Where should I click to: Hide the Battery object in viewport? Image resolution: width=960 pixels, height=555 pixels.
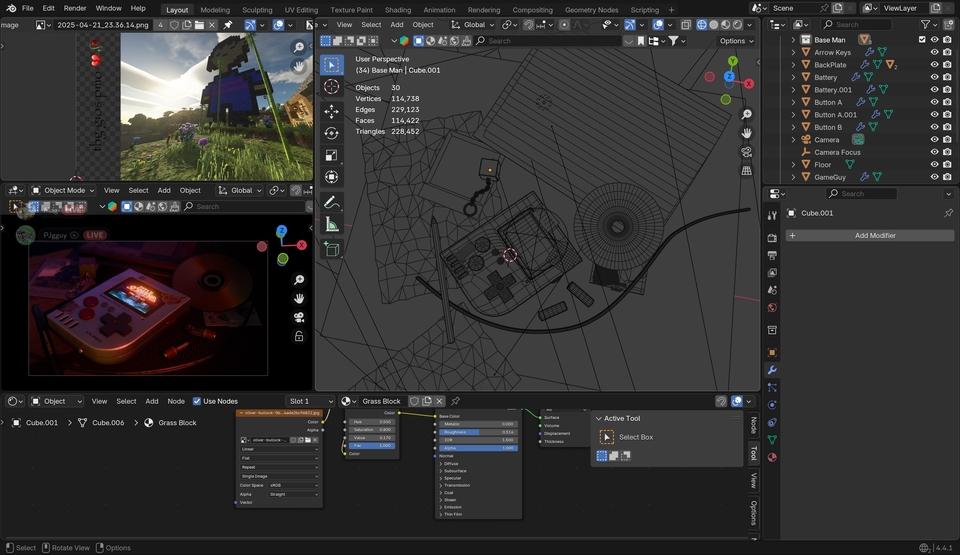click(x=934, y=77)
